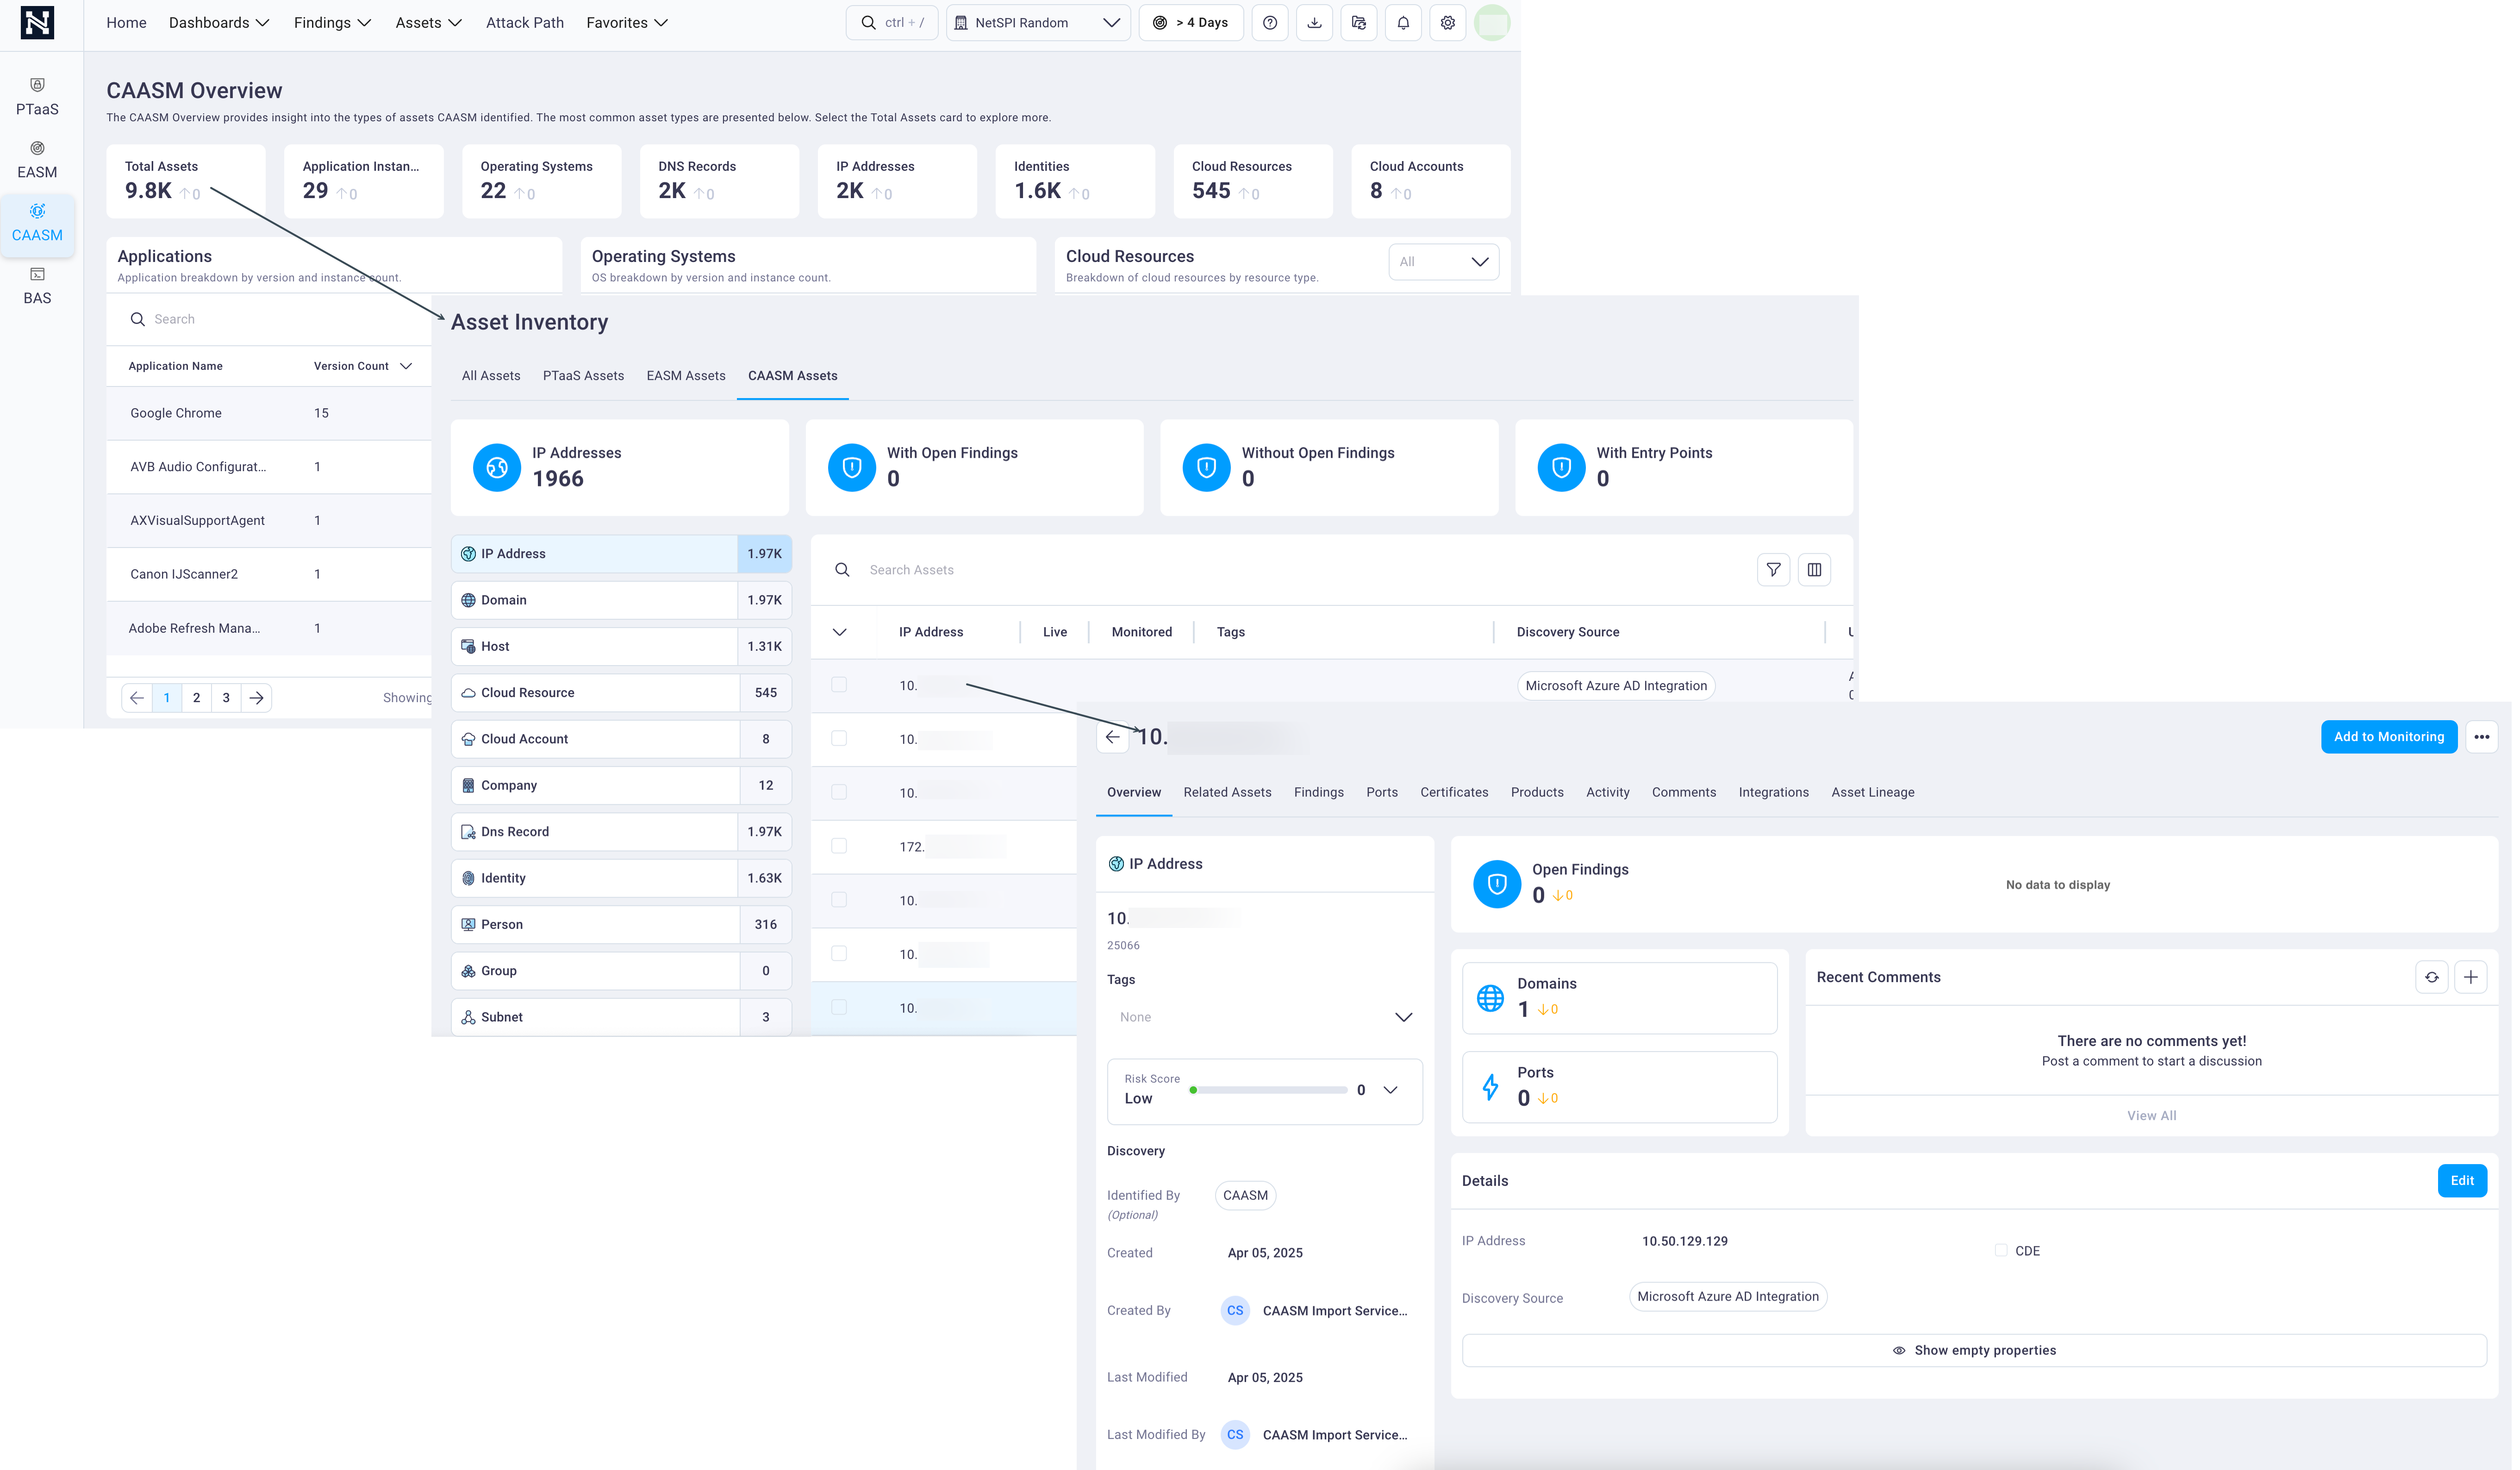Open the Related Assets tab
2520x1470 pixels.
click(x=1227, y=792)
